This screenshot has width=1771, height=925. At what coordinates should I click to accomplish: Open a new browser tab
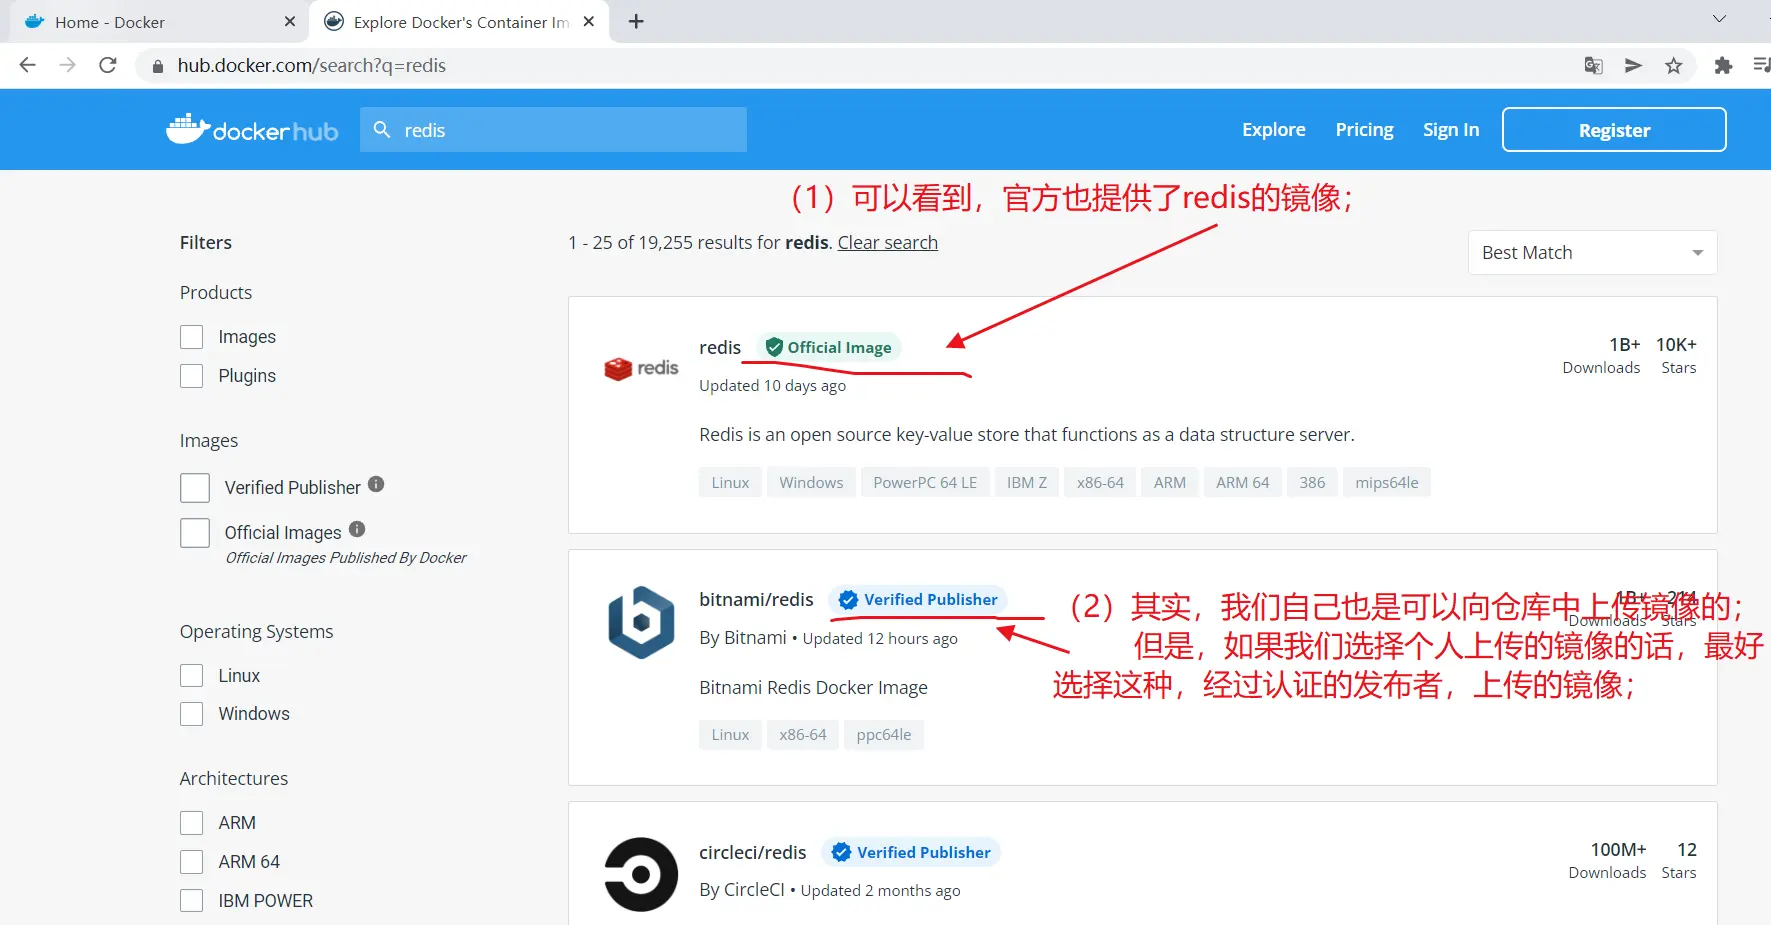pyautogui.click(x=636, y=22)
